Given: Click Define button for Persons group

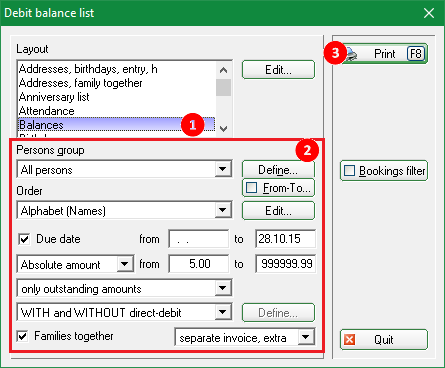Looking at the screenshot, I should [x=278, y=170].
